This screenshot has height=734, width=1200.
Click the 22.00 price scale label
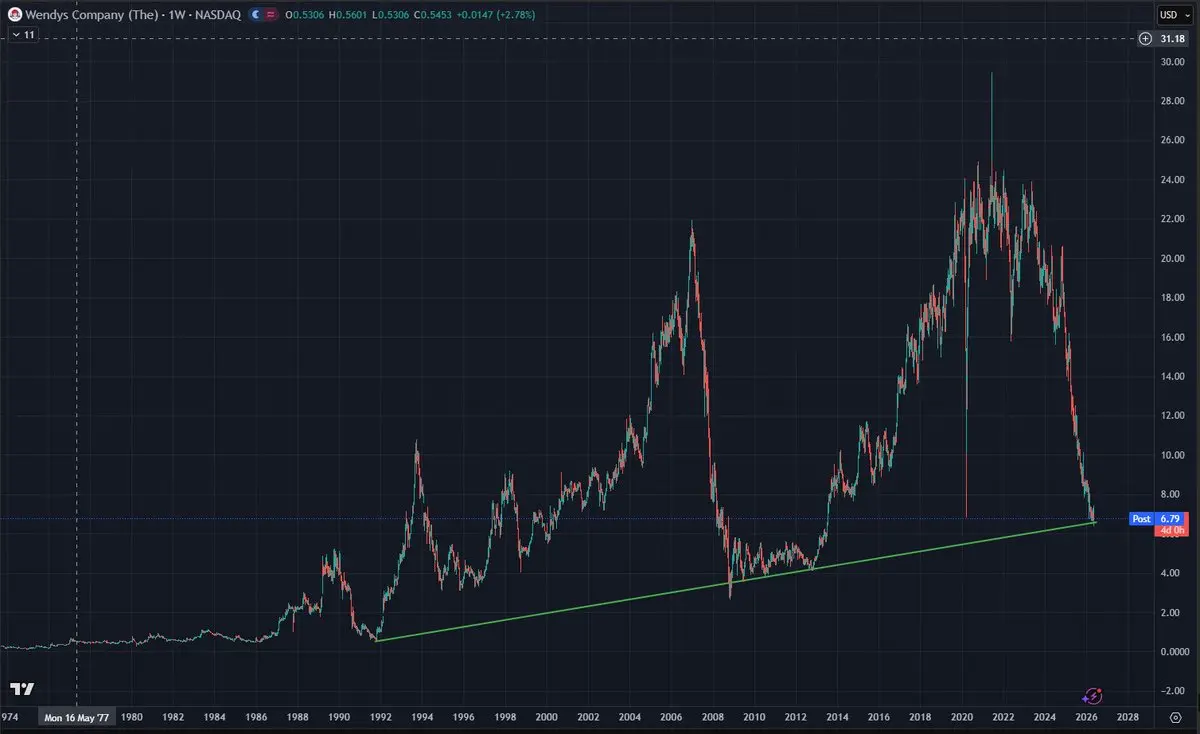(x=1172, y=219)
